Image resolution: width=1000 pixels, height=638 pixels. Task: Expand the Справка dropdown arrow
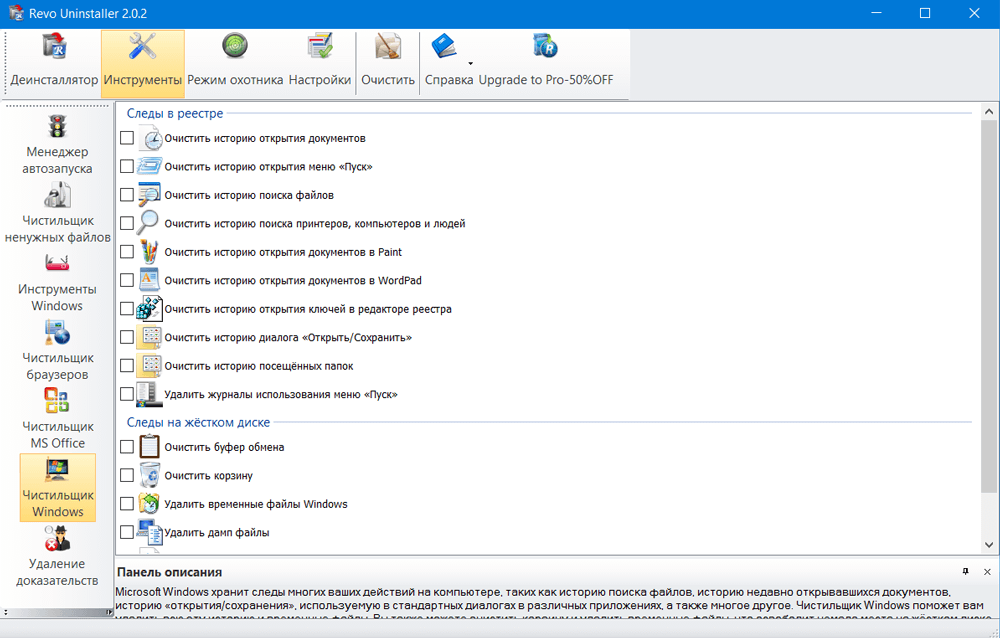point(470,64)
